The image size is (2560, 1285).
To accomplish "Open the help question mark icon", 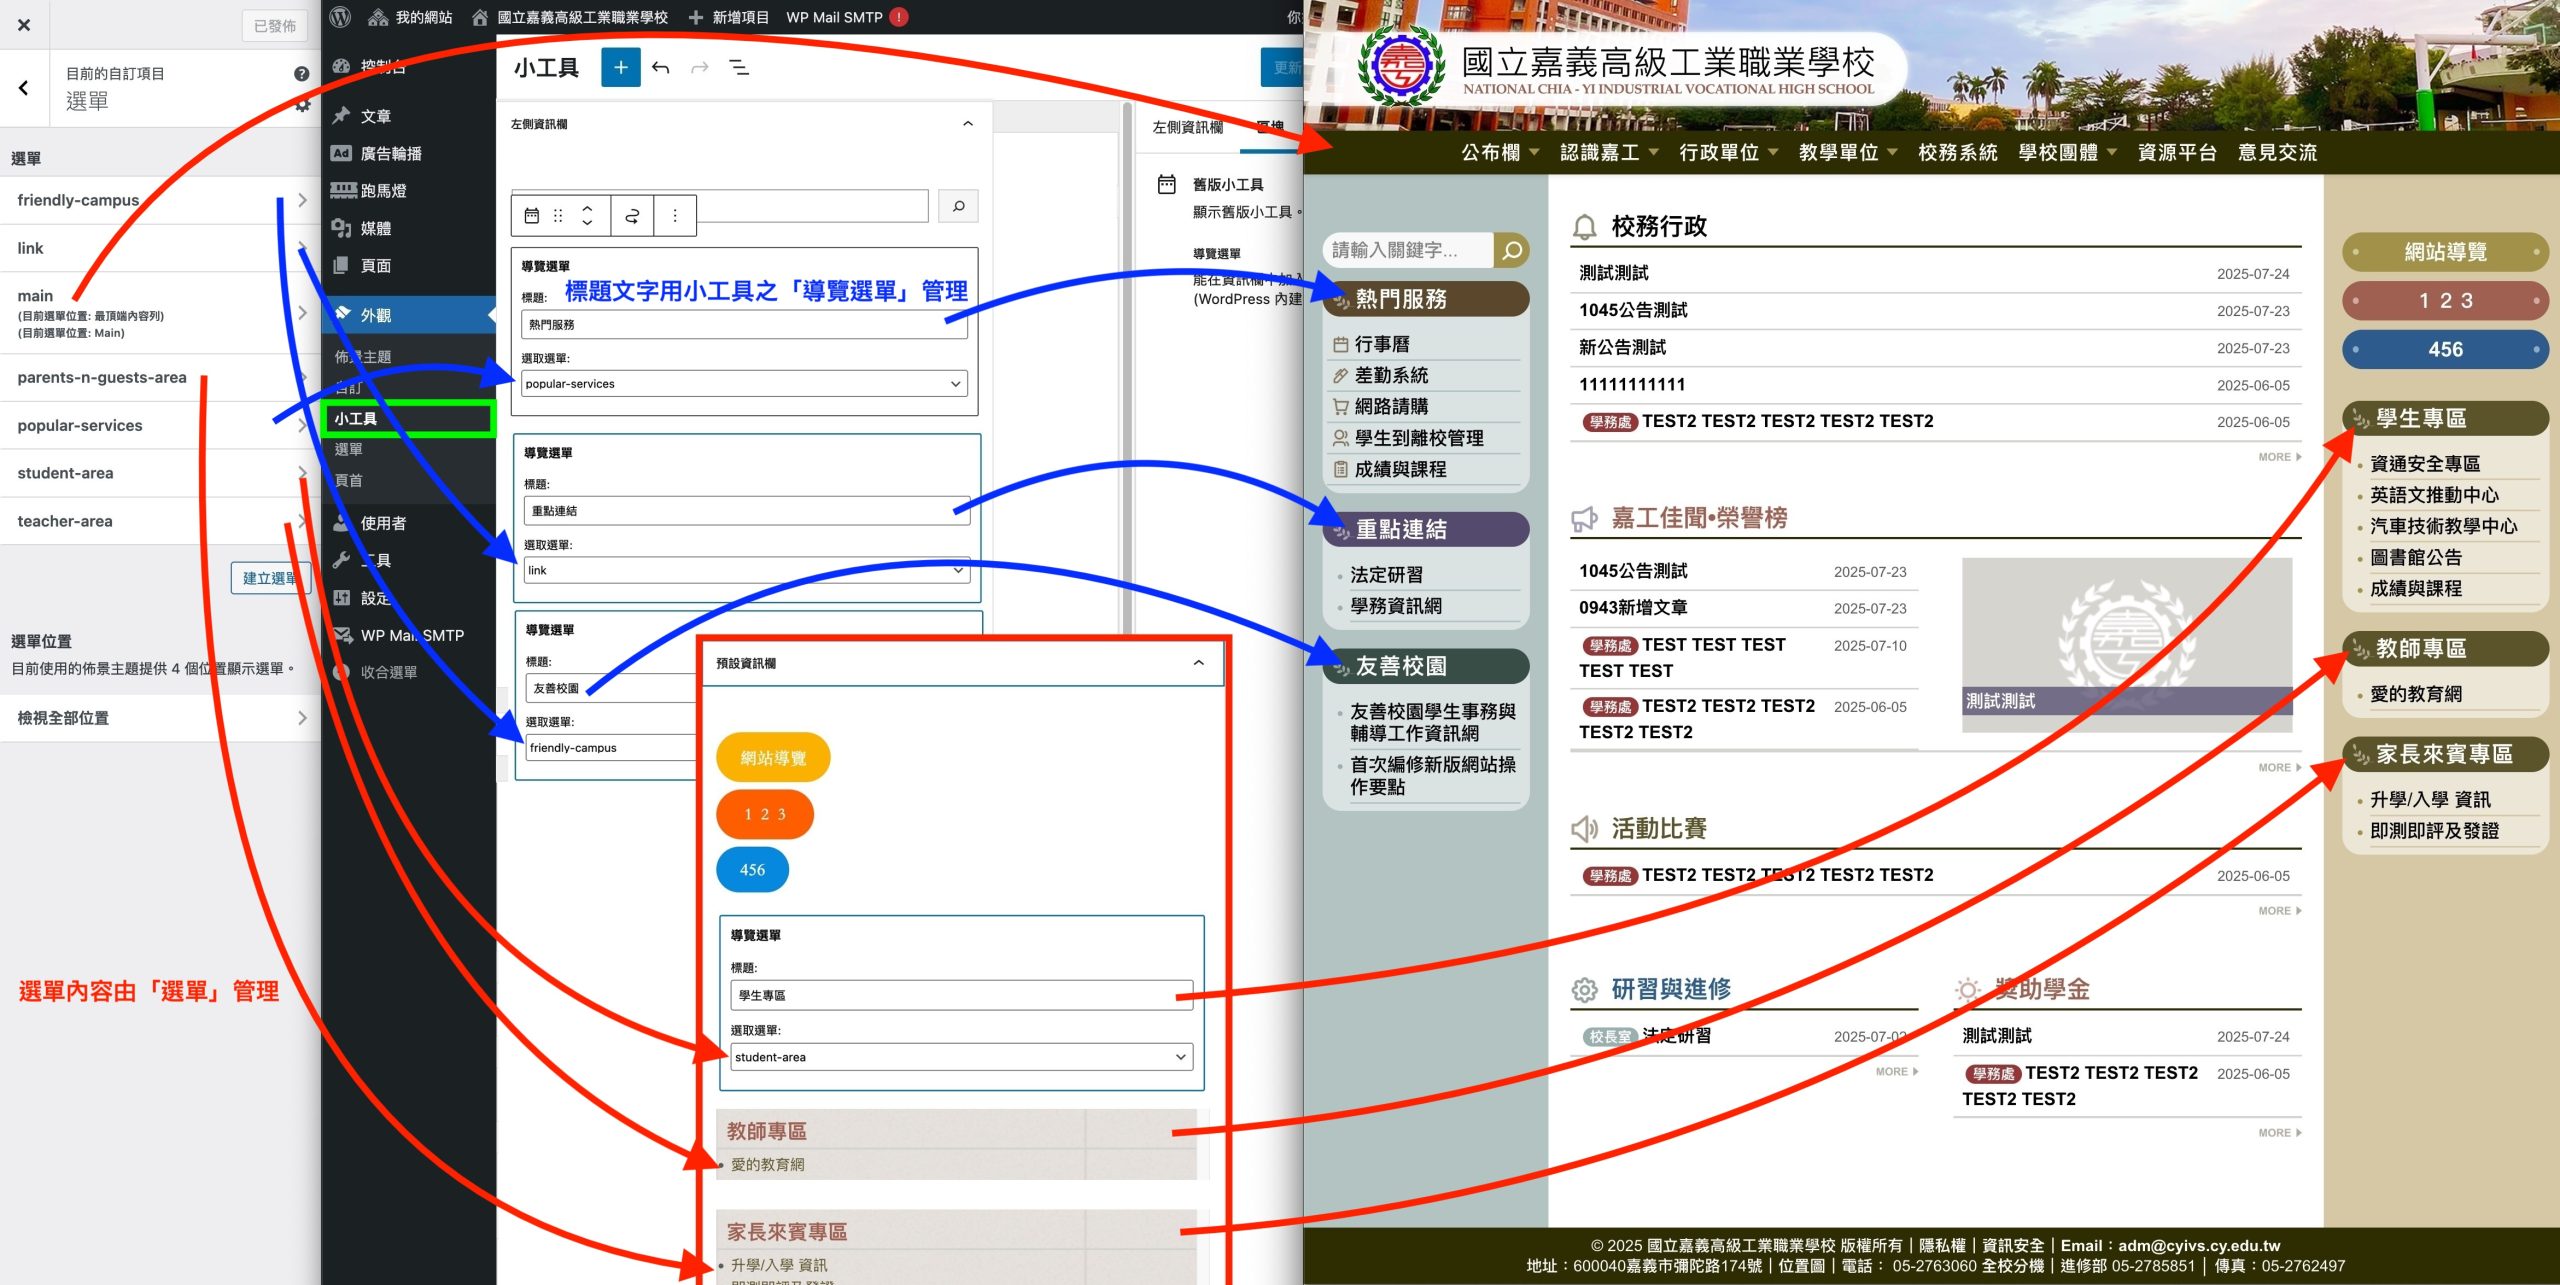I will point(301,73).
